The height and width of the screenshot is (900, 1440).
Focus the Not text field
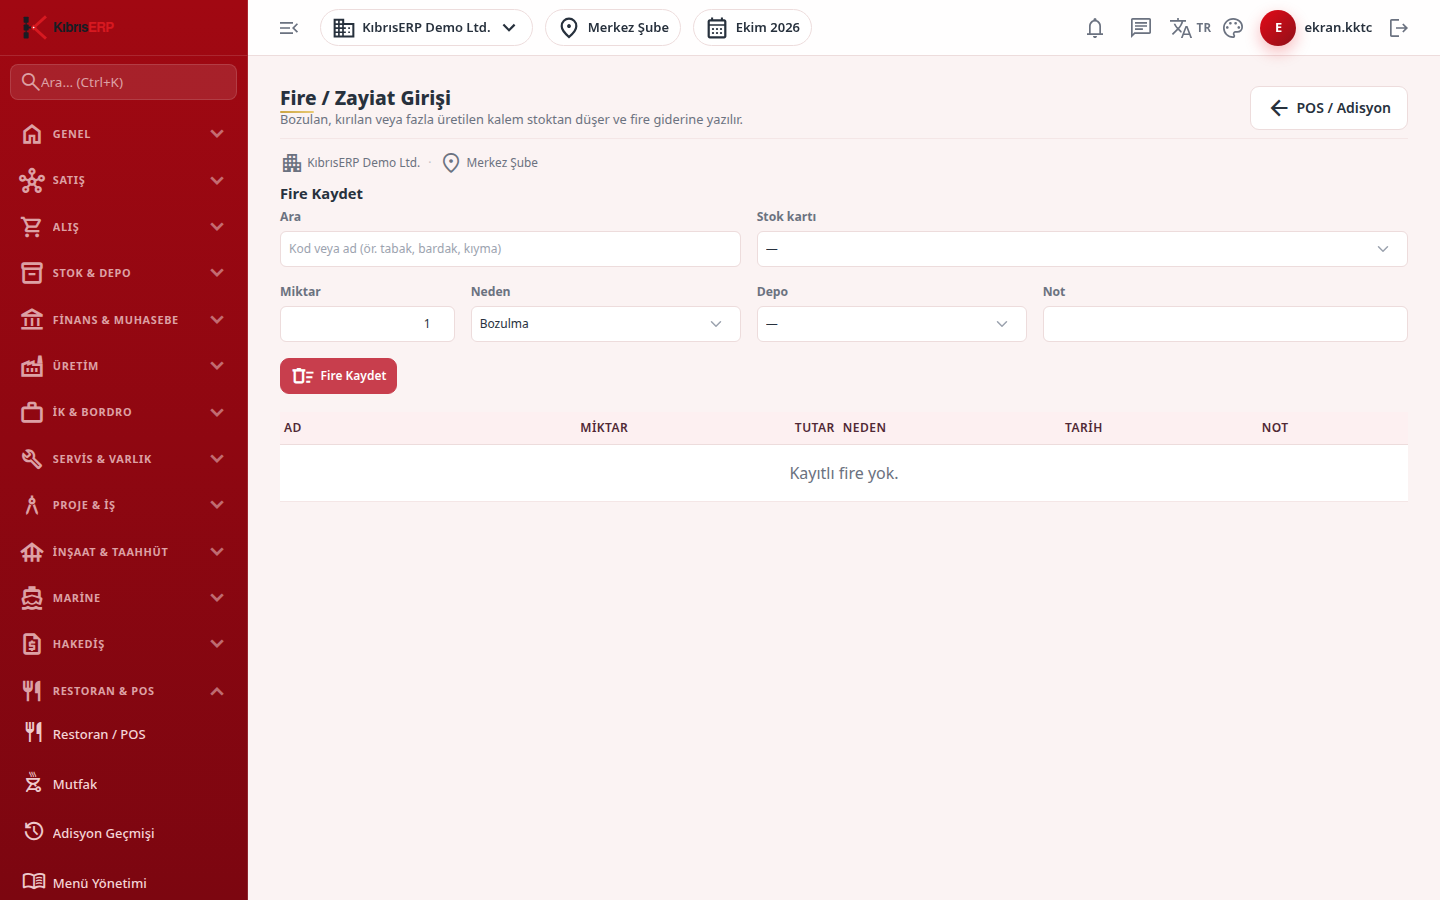(1225, 324)
